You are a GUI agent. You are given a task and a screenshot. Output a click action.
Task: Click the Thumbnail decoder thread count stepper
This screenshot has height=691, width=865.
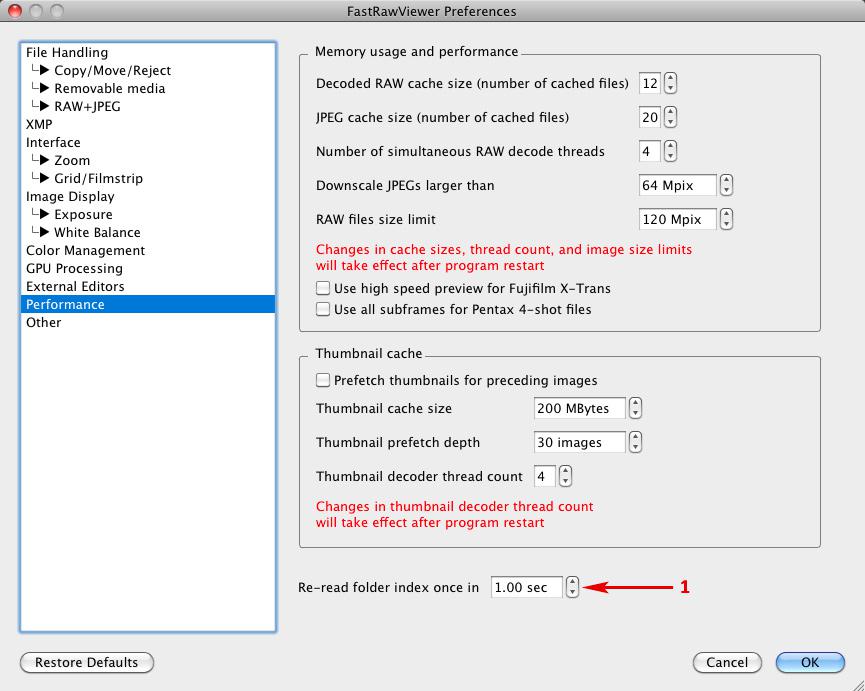[566, 477]
